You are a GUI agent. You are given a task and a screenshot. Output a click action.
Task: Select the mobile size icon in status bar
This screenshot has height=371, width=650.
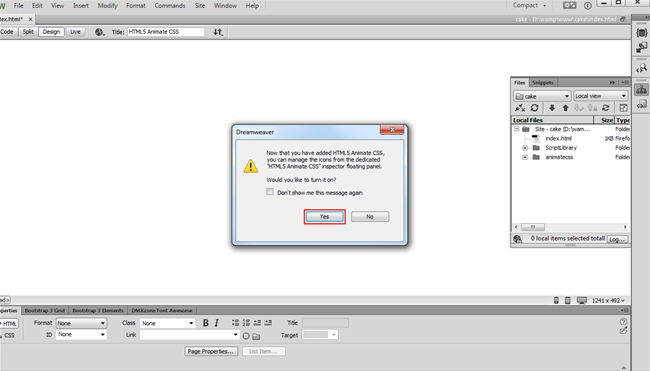[556, 300]
